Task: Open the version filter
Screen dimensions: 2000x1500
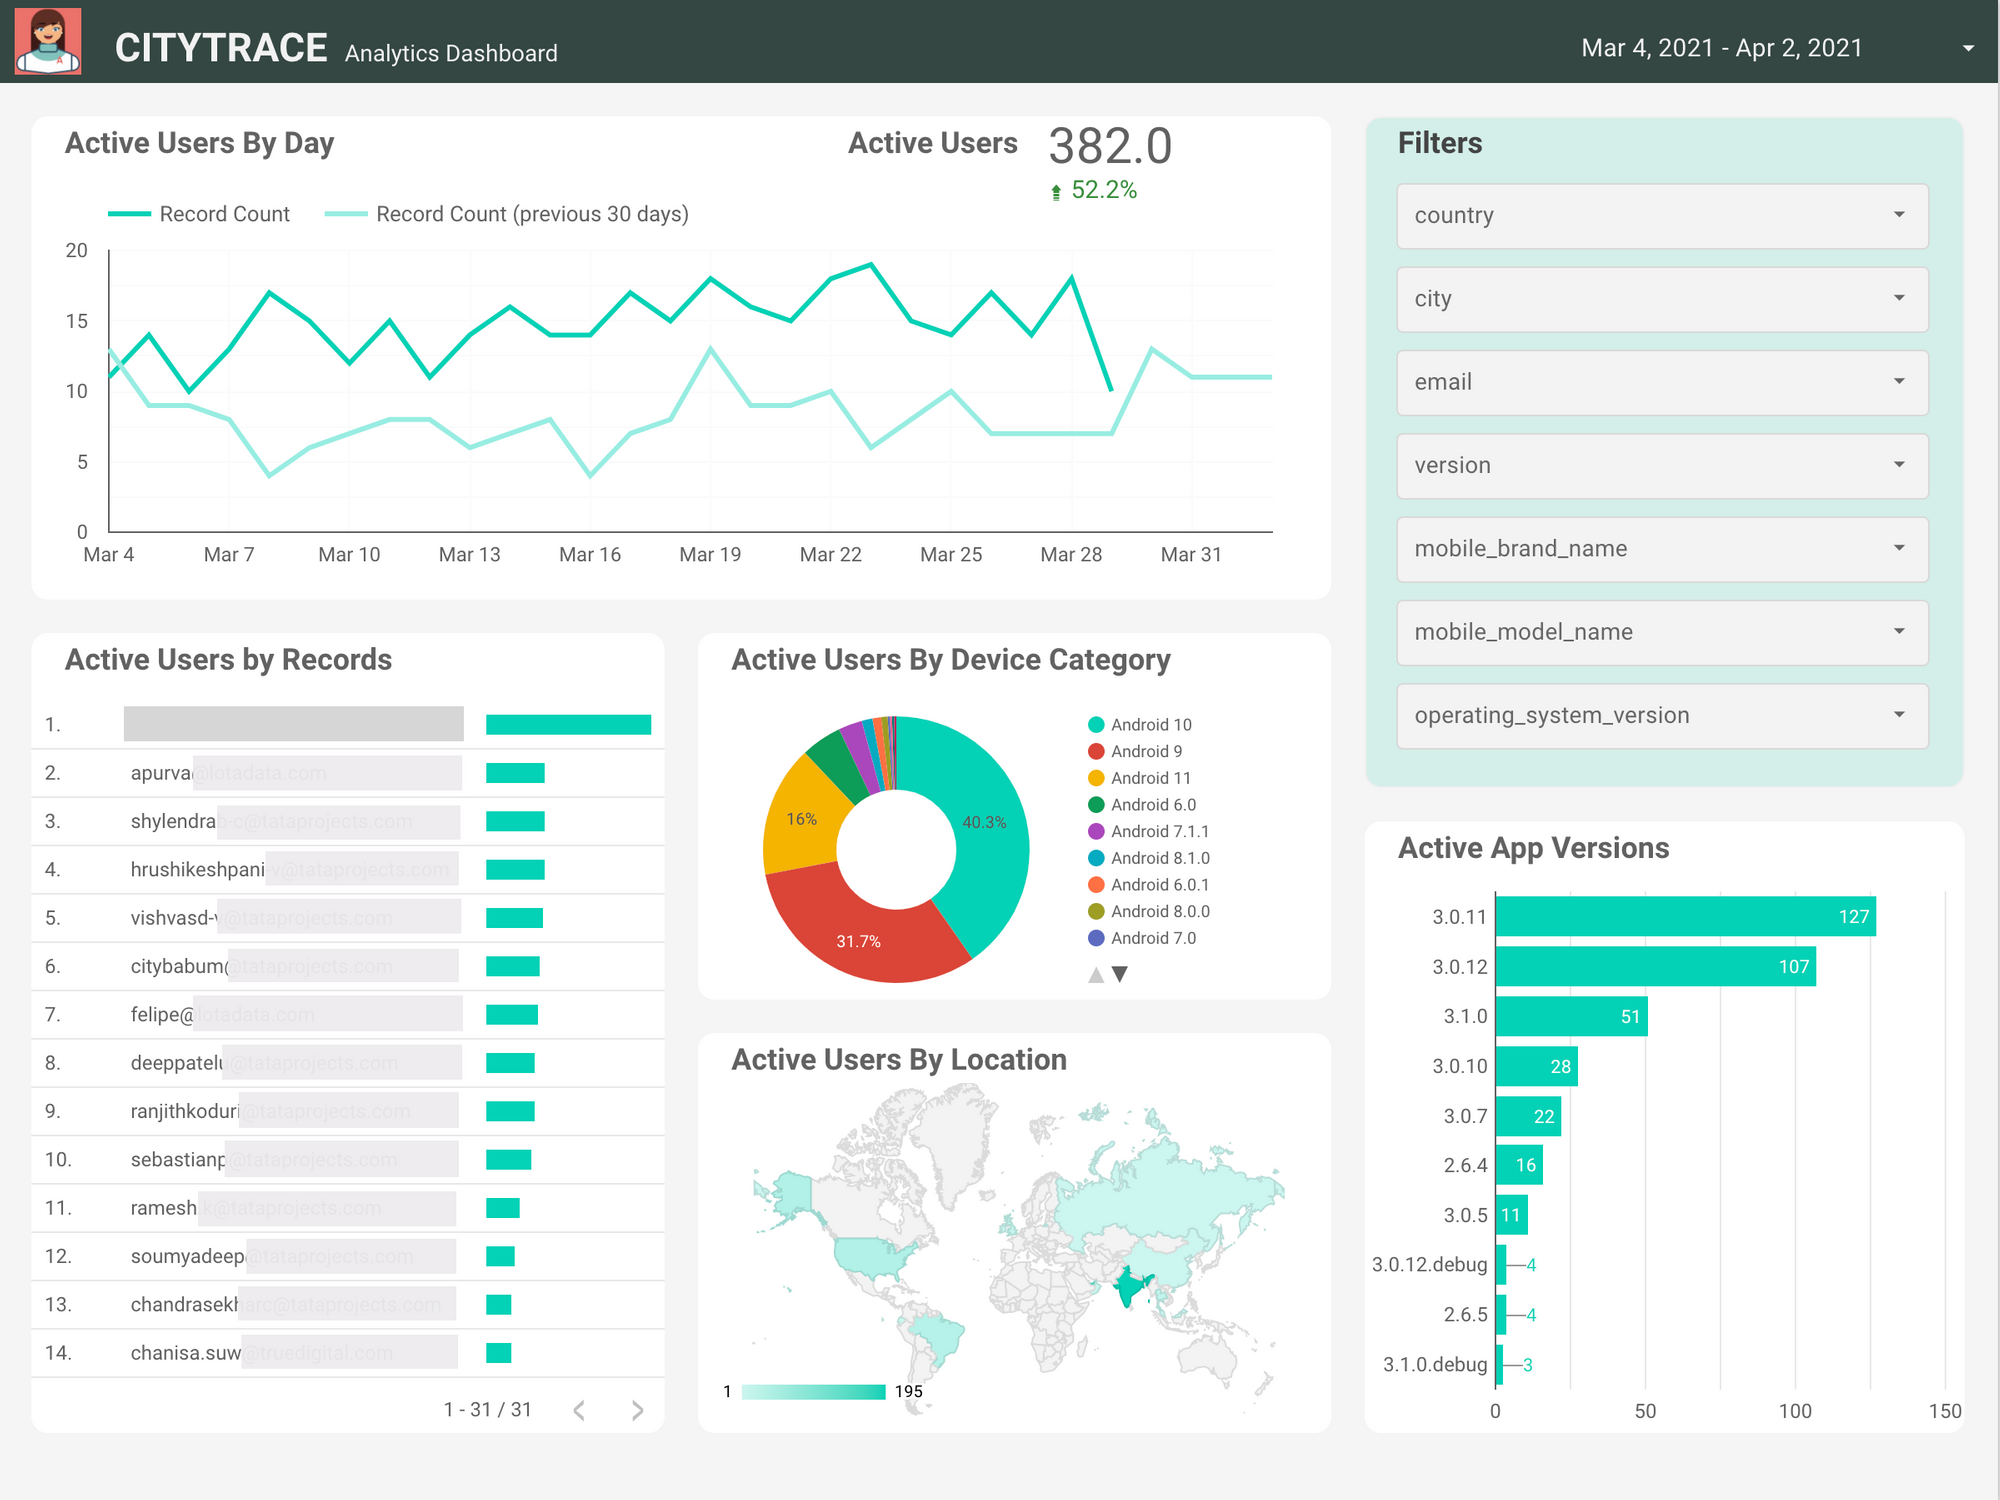Action: click(x=1662, y=466)
